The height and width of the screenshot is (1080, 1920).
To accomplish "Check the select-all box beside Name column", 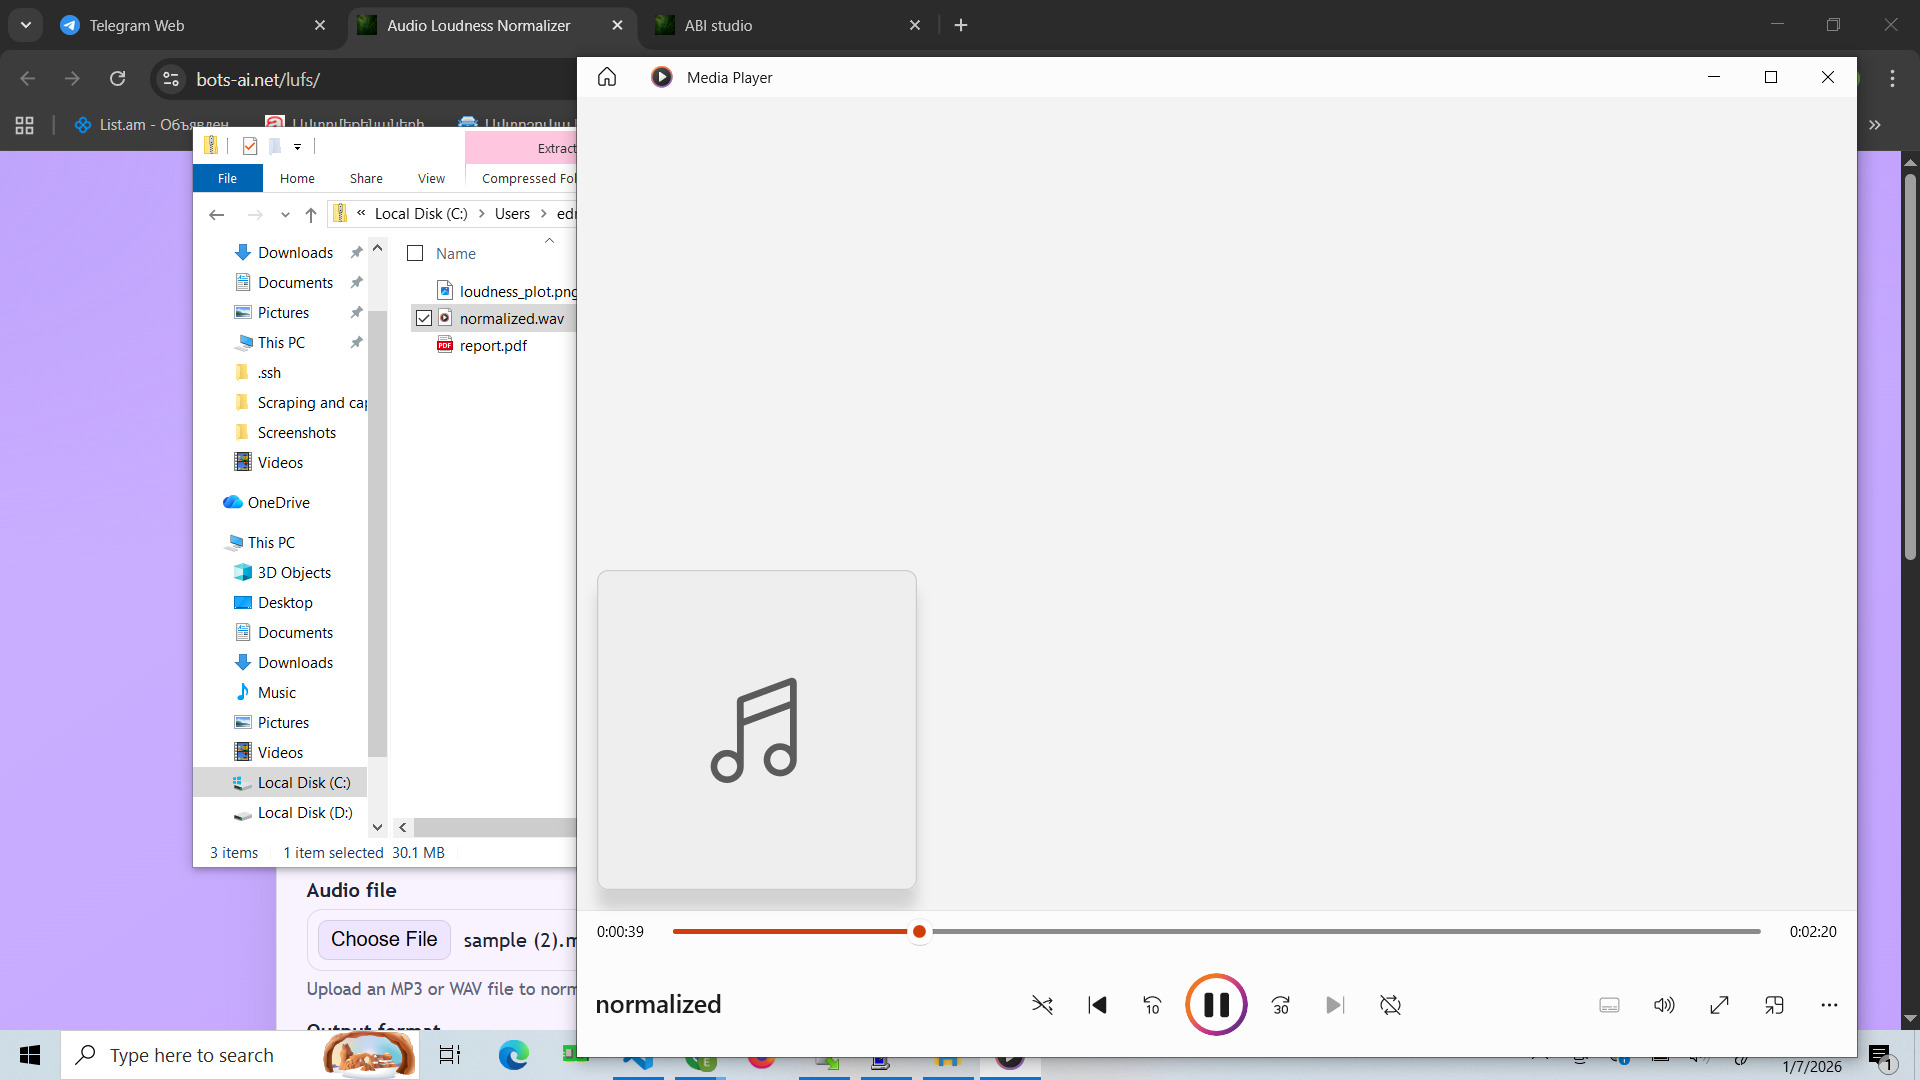I will click(x=415, y=253).
